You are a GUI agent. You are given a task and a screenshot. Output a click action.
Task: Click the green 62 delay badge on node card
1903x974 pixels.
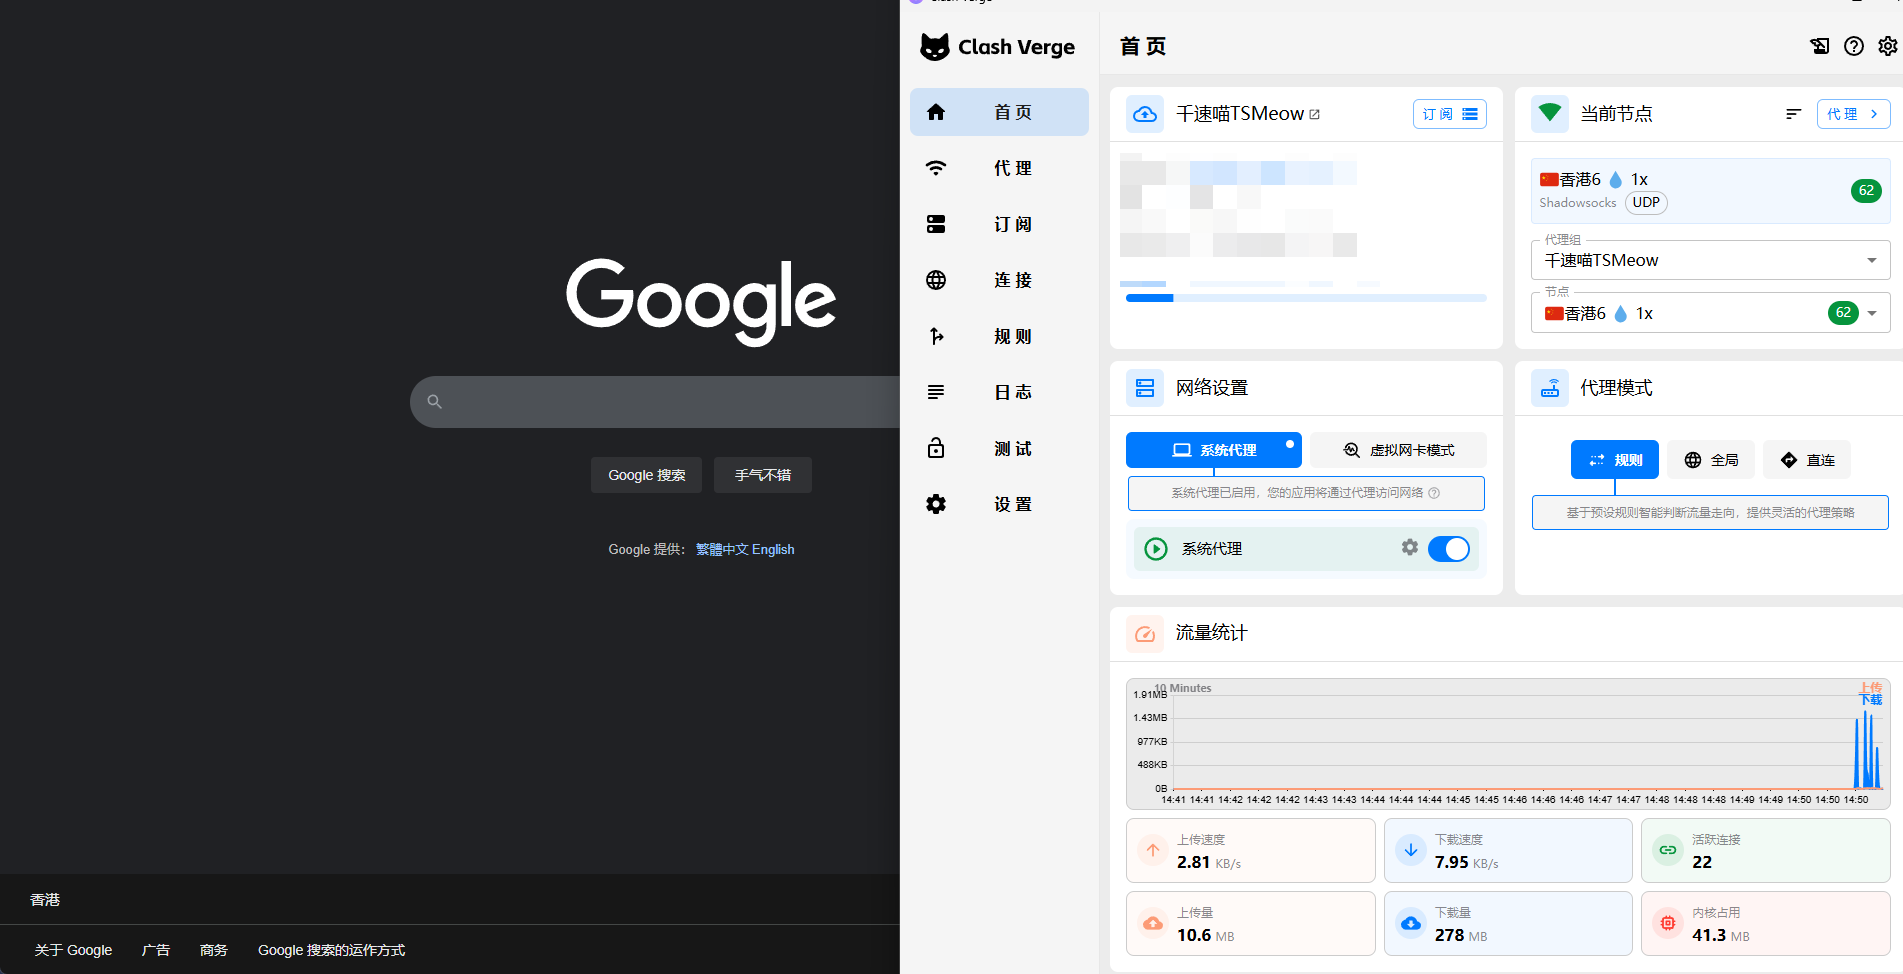click(1866, 190)
